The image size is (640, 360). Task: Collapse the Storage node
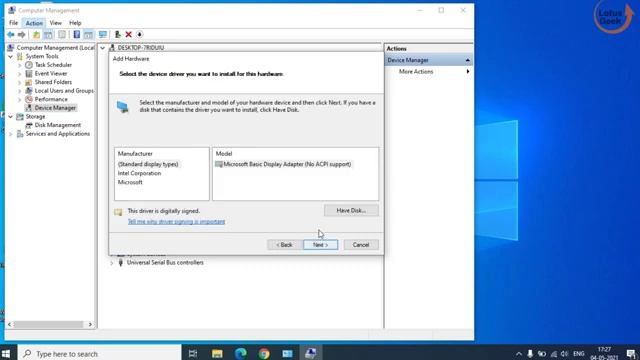(x=11, y=117)
